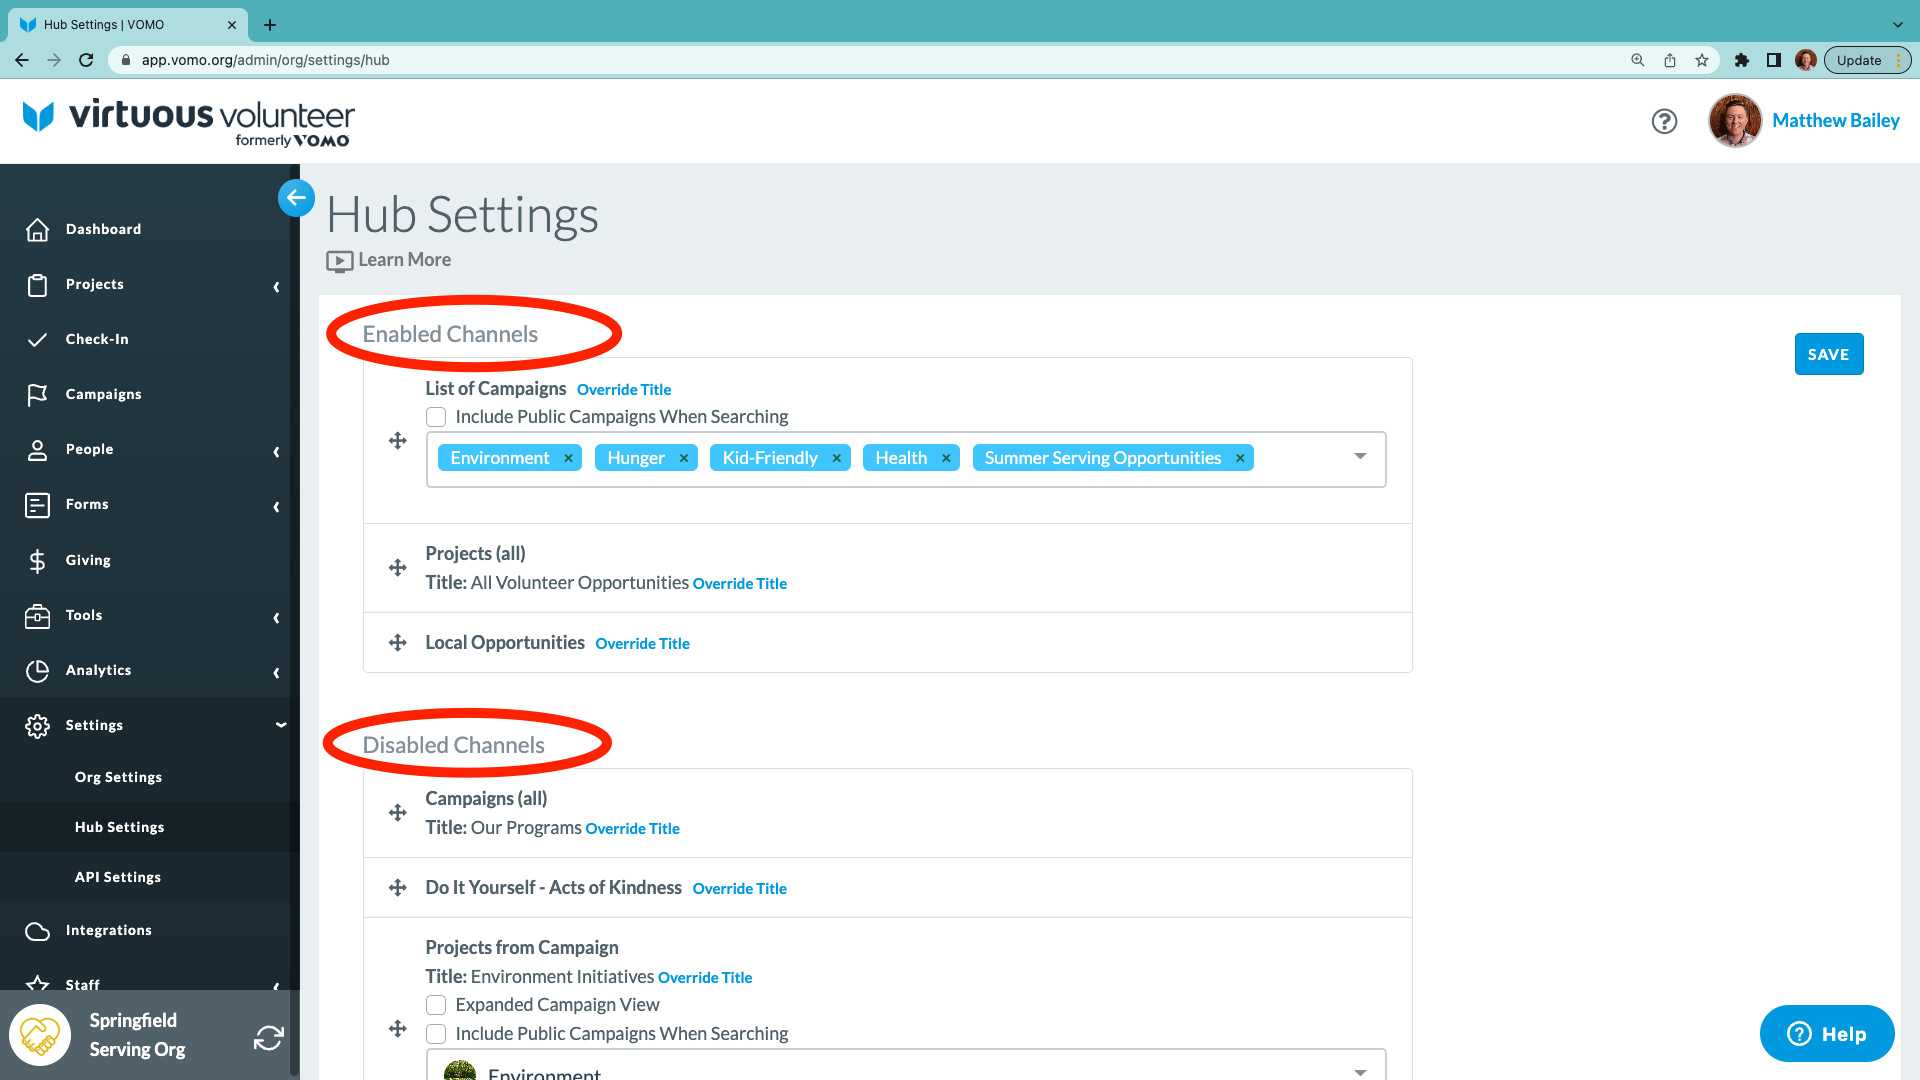This screenshot has height=1080, width=1920.
Task: Open Hub Settings menu item
Action: click(x=119, y=827)
